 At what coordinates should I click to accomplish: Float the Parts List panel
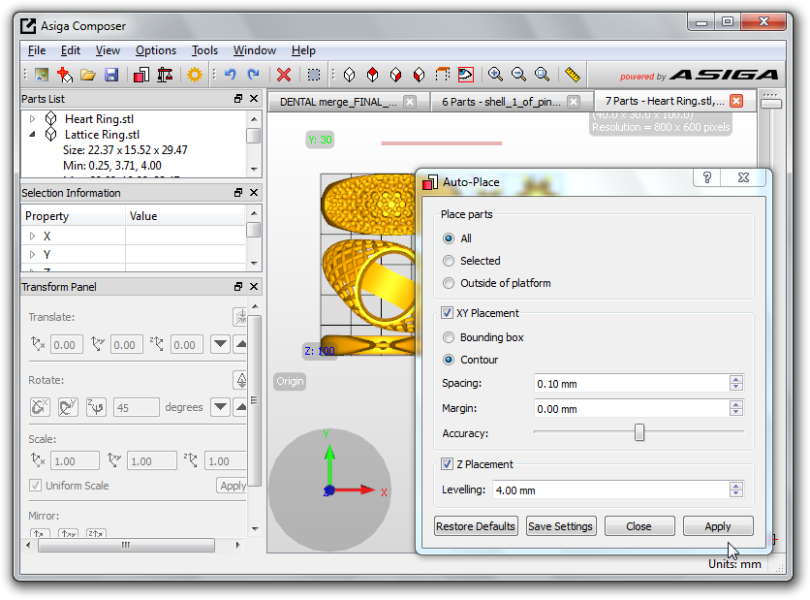click(238, 98)
